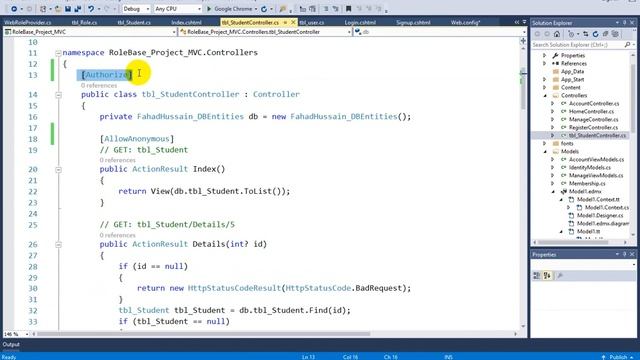640x360 pixels.
Task: Click the Categorized icon in Properties panel
Action: [x=537, y=276]
